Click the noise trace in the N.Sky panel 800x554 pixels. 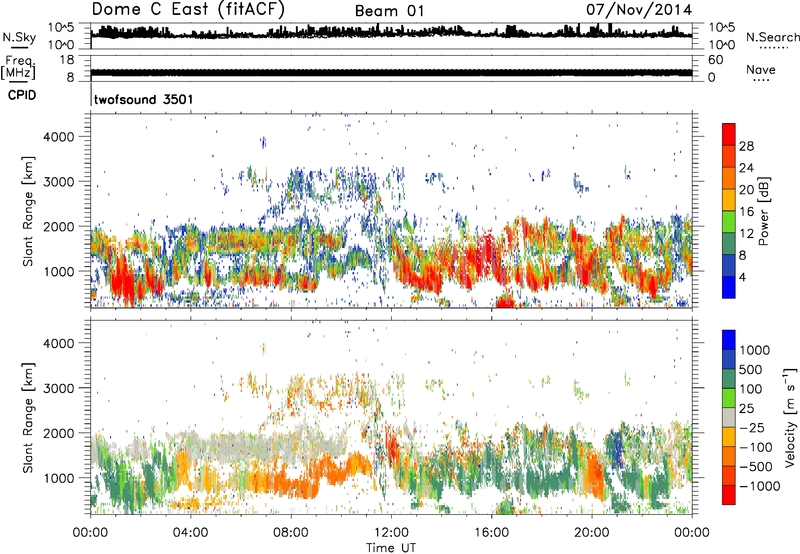click(x=391, y=33)
